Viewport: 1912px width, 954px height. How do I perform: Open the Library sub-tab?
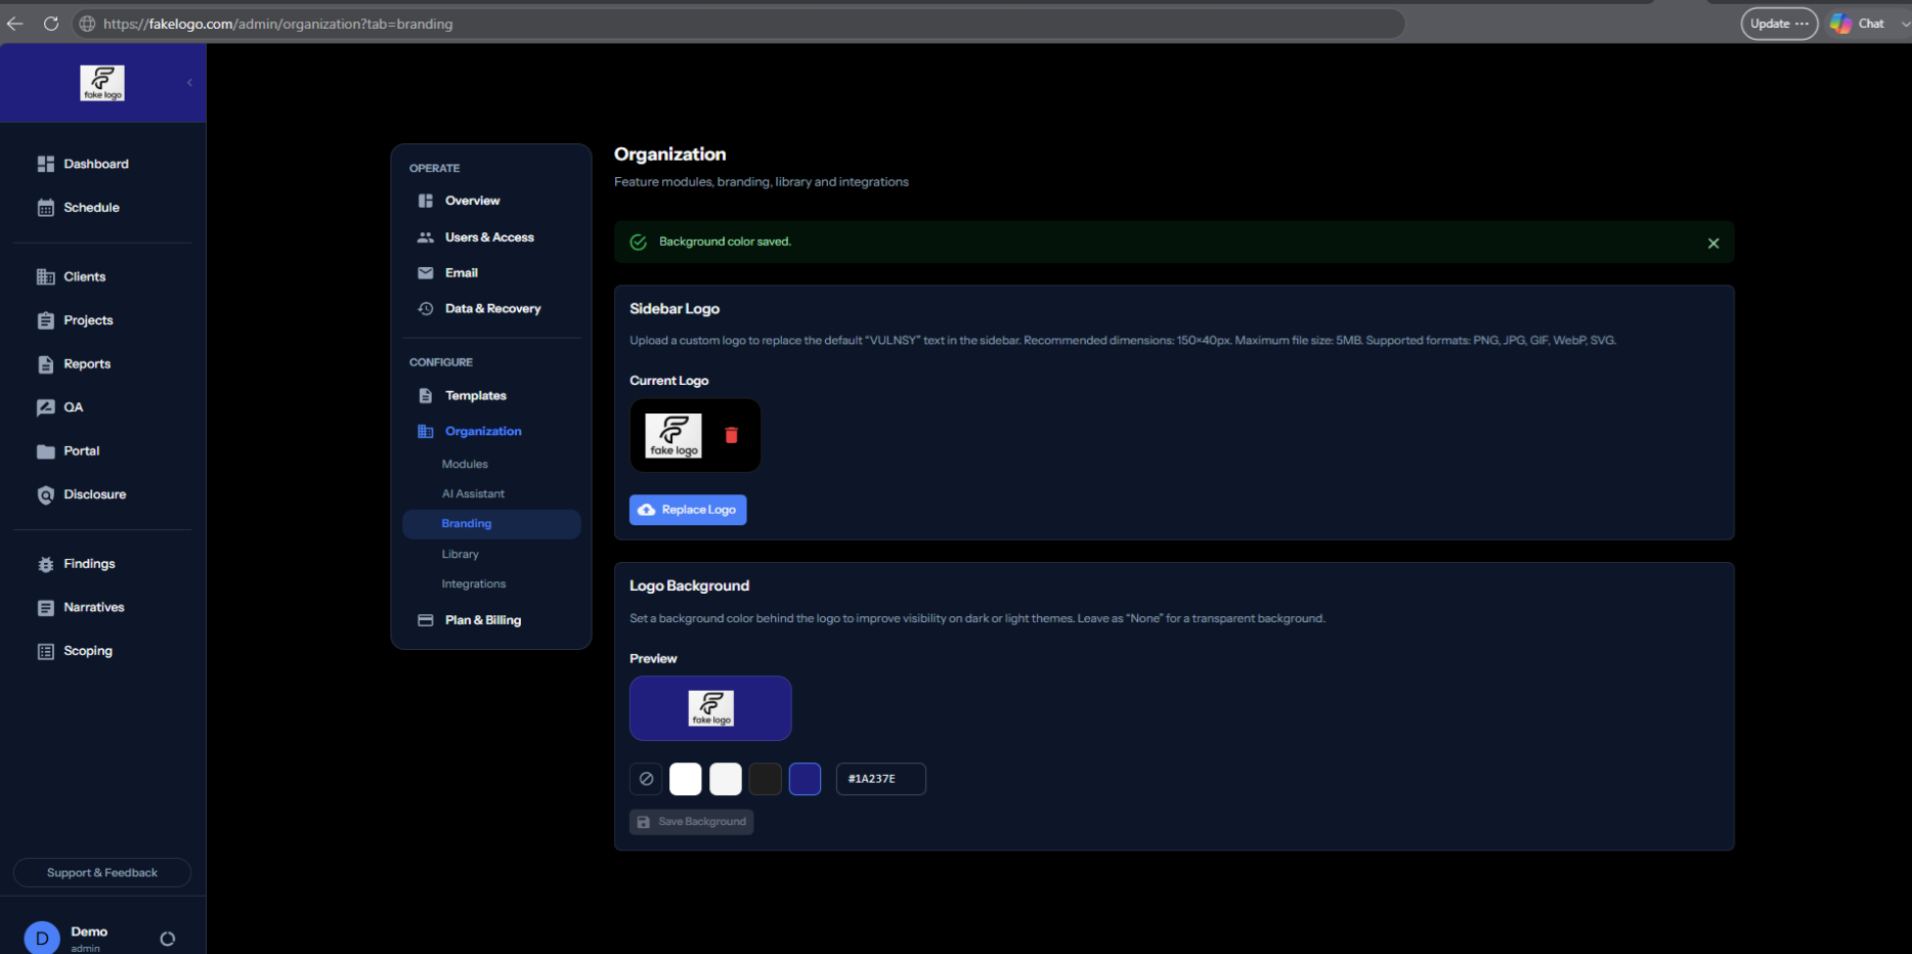(460, 554)
